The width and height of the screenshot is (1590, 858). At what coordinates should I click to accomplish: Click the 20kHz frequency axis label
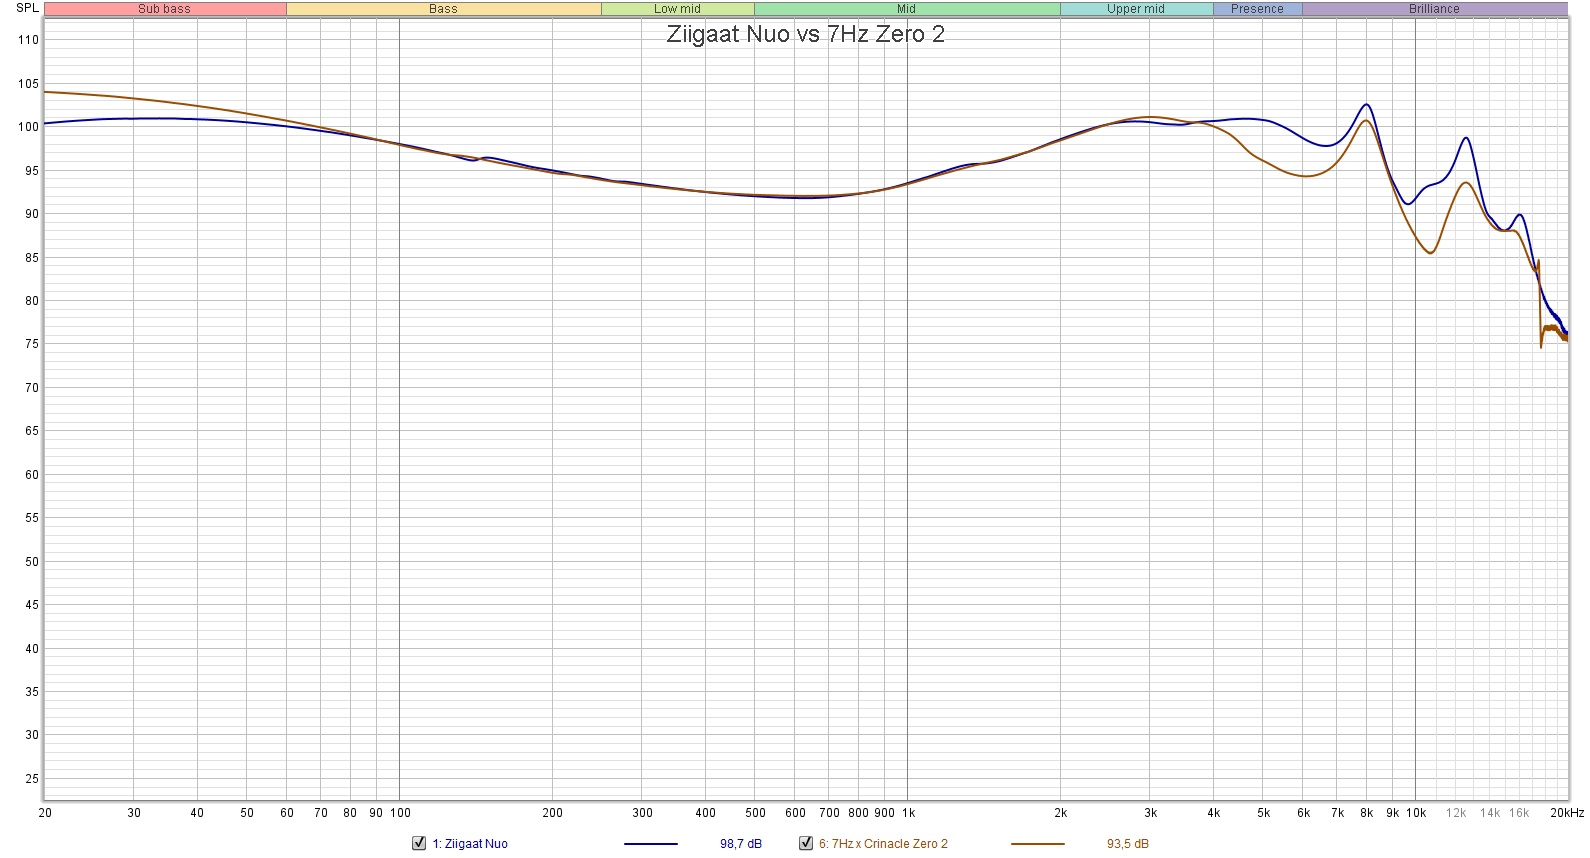coord(1567,813)
